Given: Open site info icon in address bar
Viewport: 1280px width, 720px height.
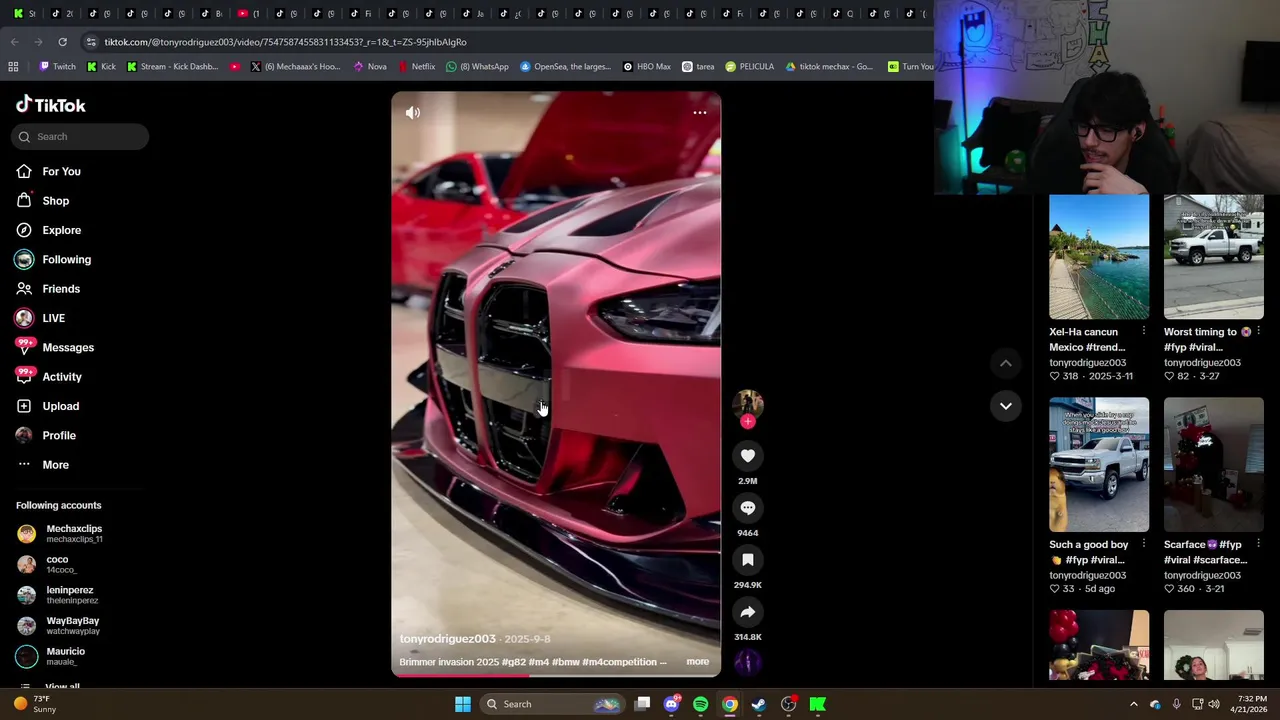Looking at the screenshot, I should [91, 42].
